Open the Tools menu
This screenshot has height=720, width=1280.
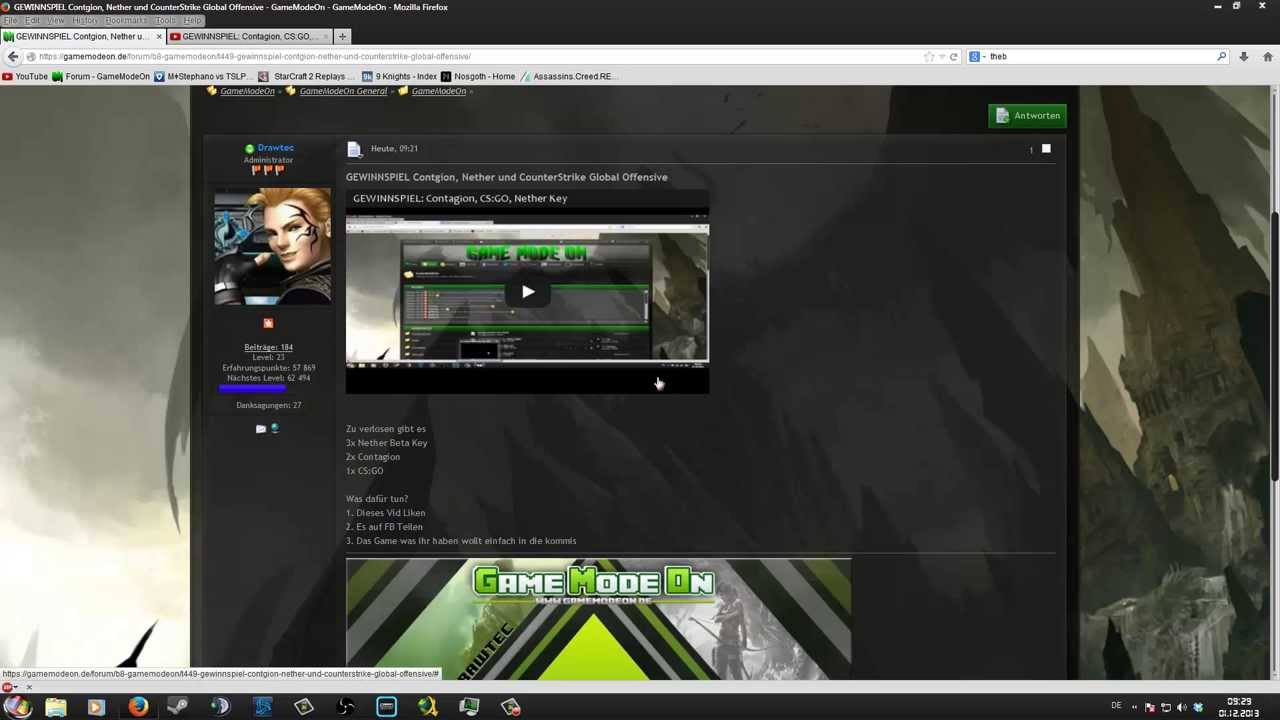coord(165,20)
